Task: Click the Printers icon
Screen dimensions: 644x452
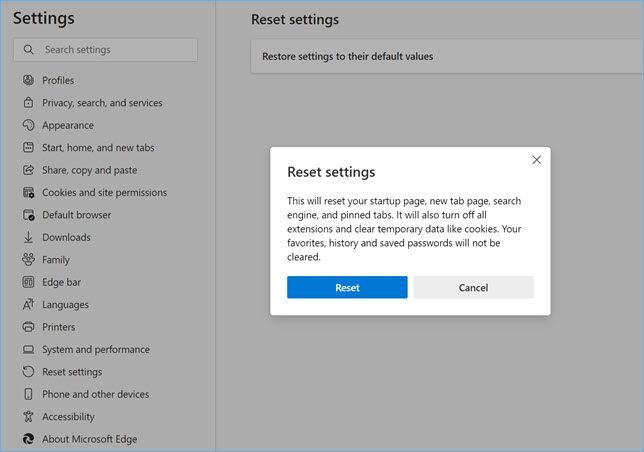Action: [28, 327]
